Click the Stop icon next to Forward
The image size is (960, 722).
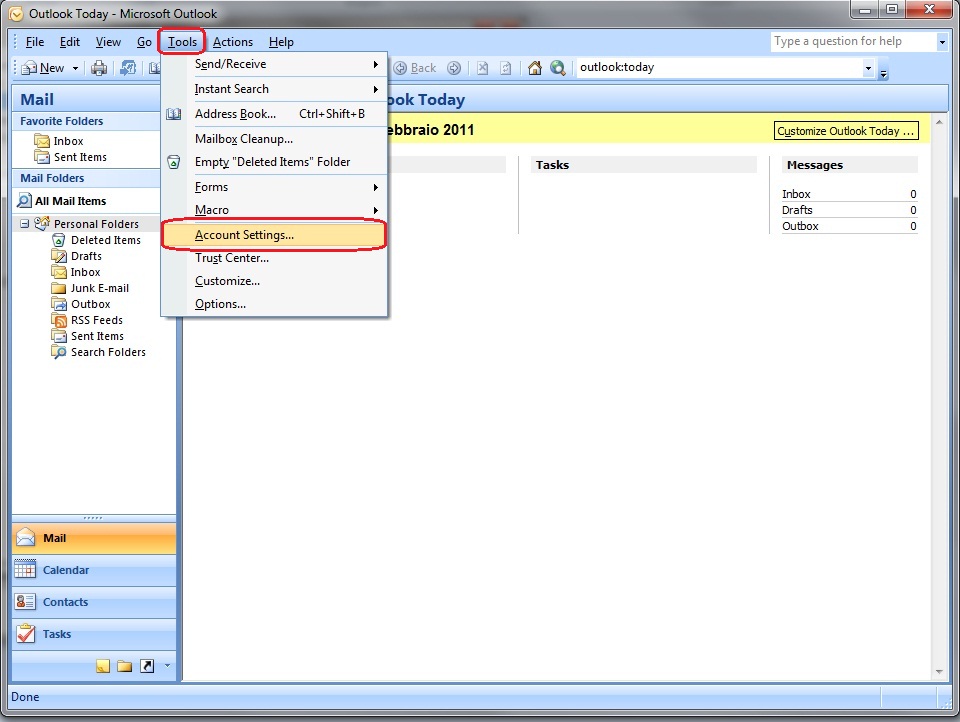pyautogui.click(x=482, y=68)
